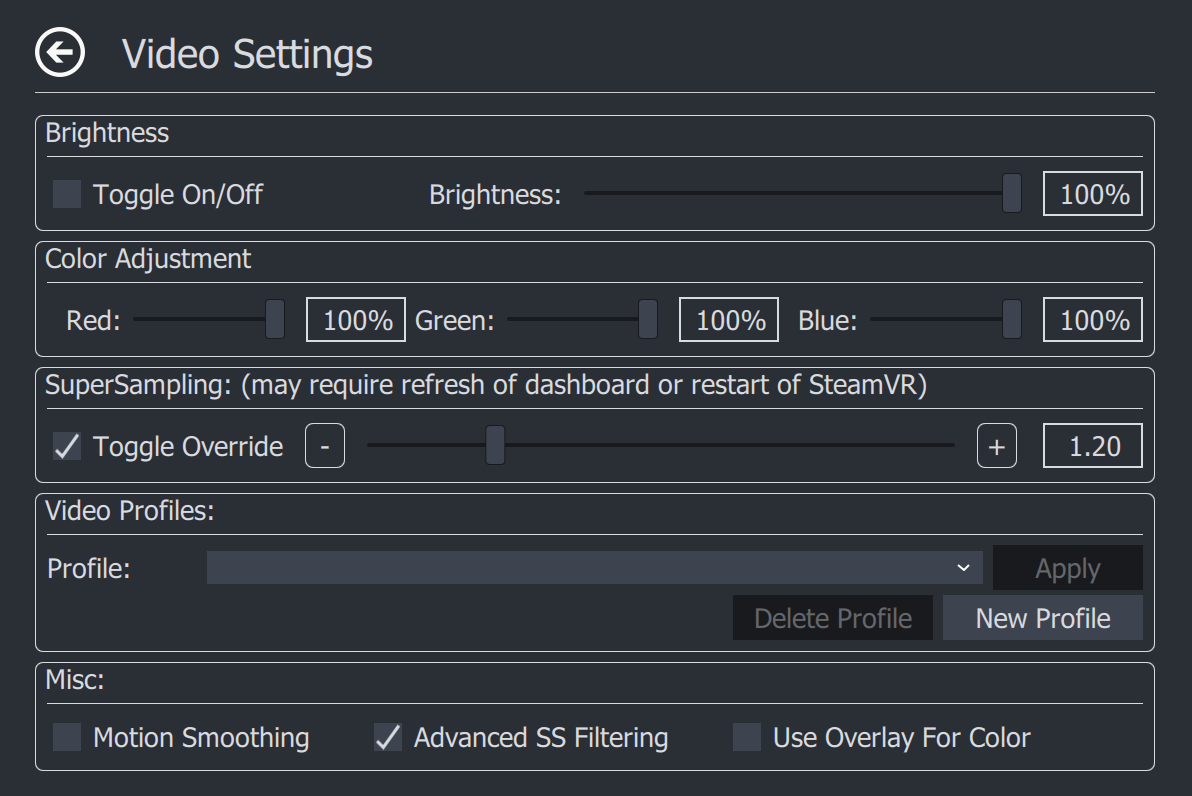Go back using the arrow icon
This screenshot has height=796, width=1192.
[60, 52]
